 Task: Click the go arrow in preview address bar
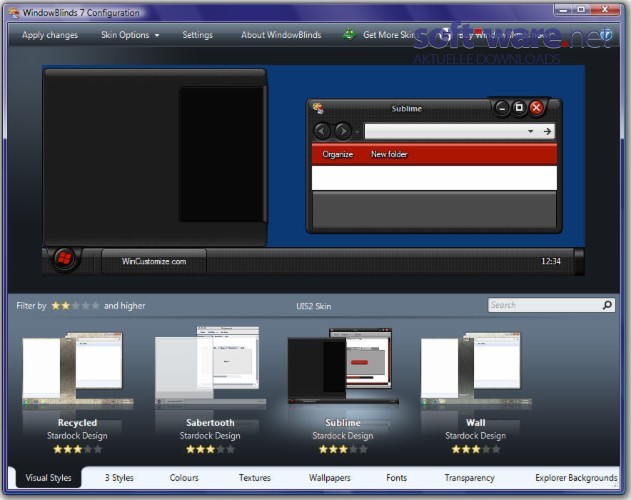coord(547,131)
